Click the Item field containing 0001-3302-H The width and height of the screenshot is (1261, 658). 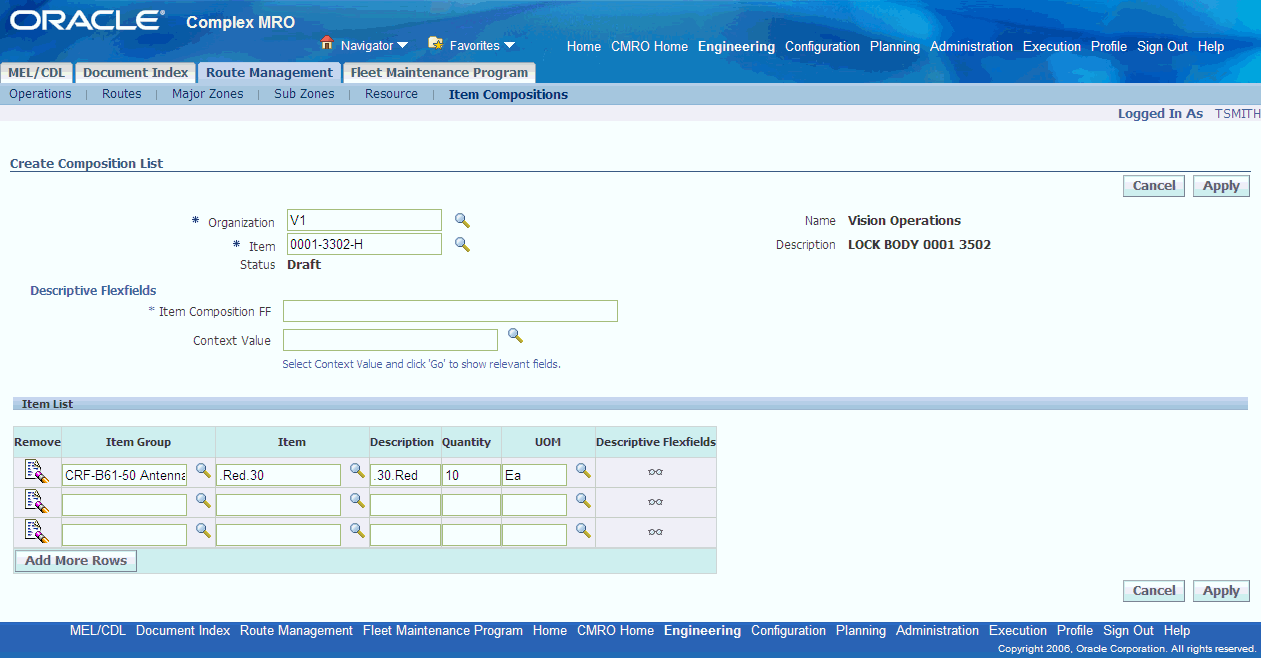click(x=364, y=244)
